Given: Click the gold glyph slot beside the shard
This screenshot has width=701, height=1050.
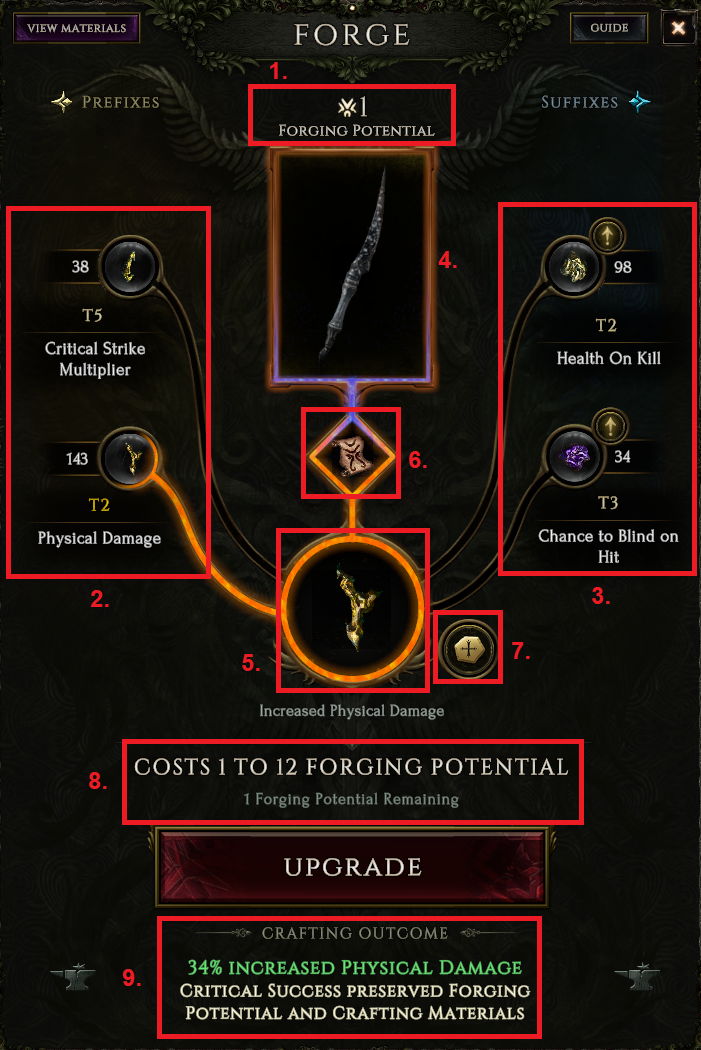Looking at the screenshot, I should (x=469, y=649).
